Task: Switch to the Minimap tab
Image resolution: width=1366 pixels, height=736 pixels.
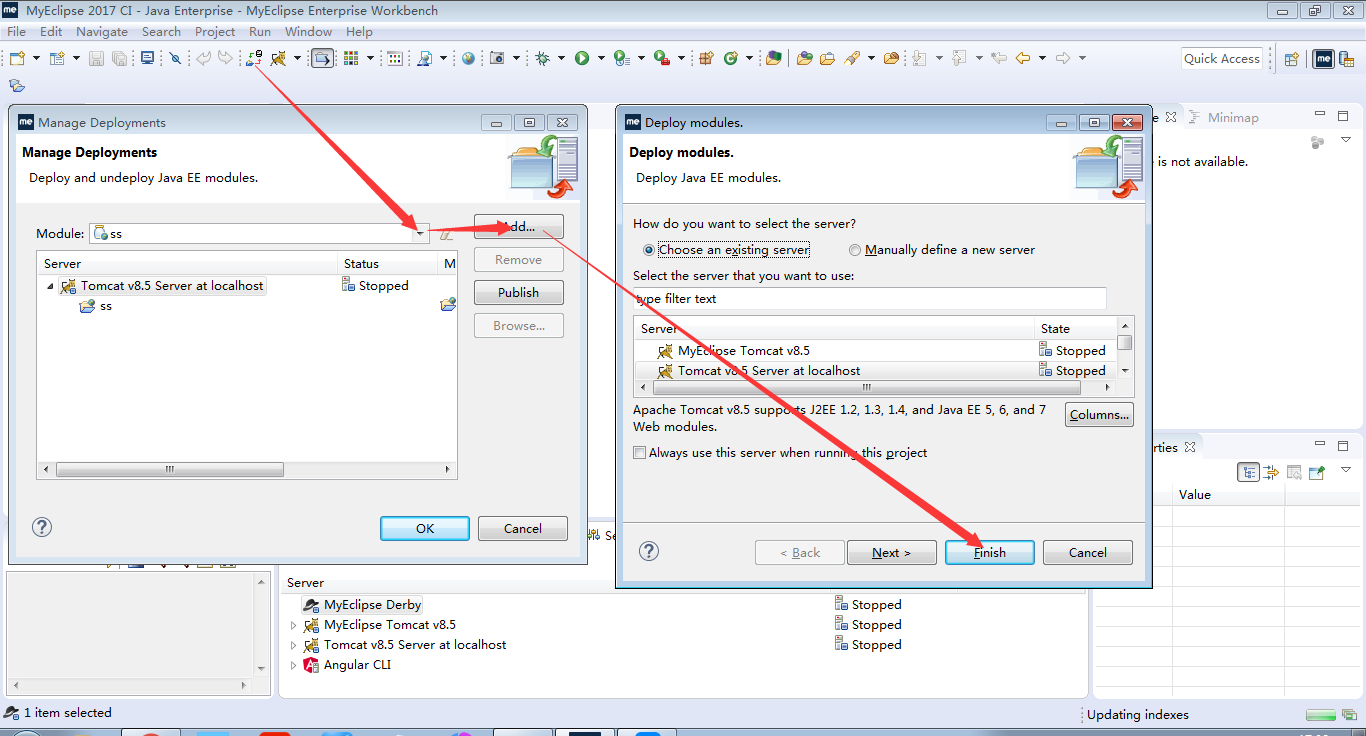Action: 1224,117
